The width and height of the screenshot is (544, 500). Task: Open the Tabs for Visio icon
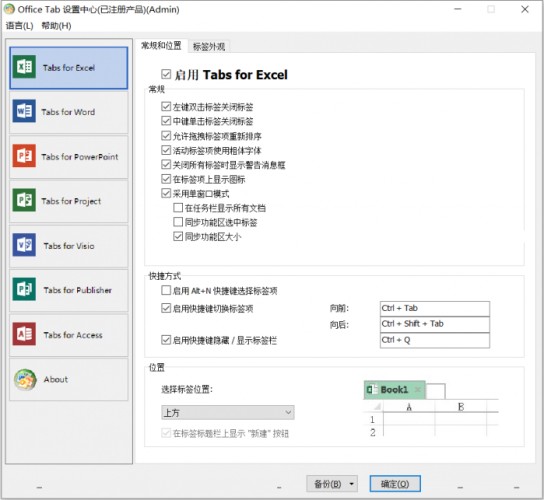click(x=24, y=245)
